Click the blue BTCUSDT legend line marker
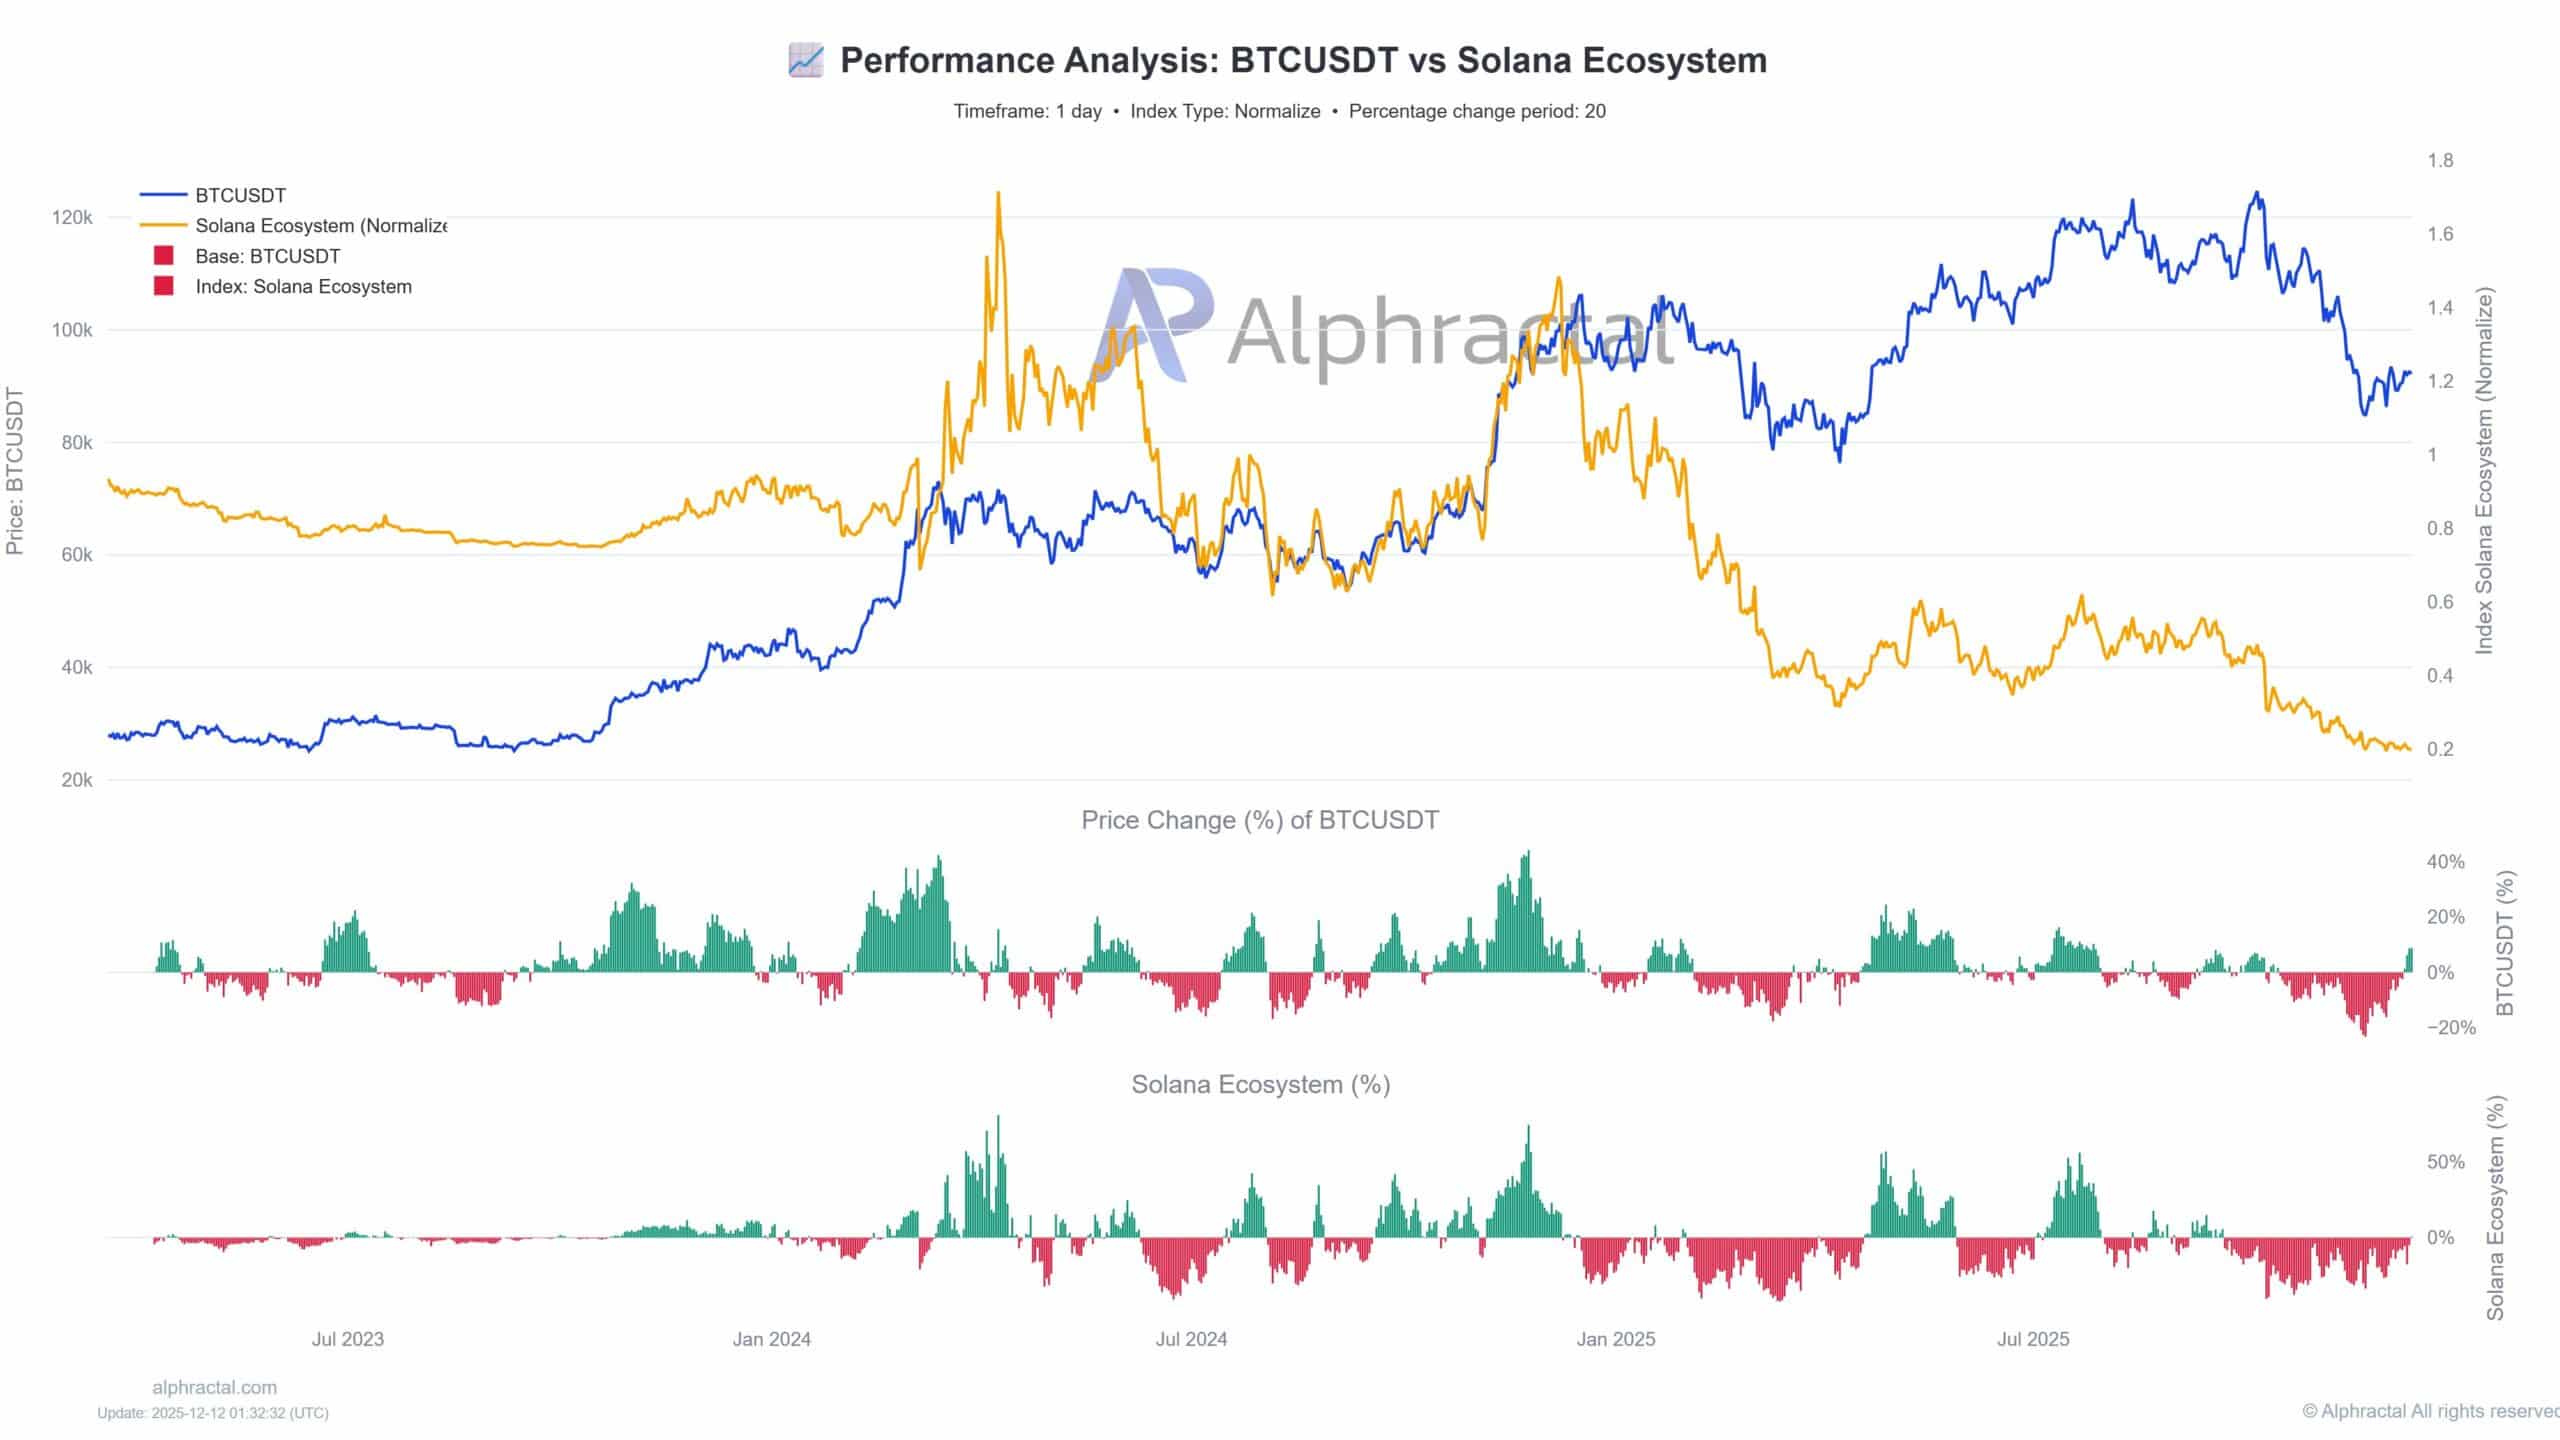The height and width of the screenshot is (1440, 2560). [163, 195]
